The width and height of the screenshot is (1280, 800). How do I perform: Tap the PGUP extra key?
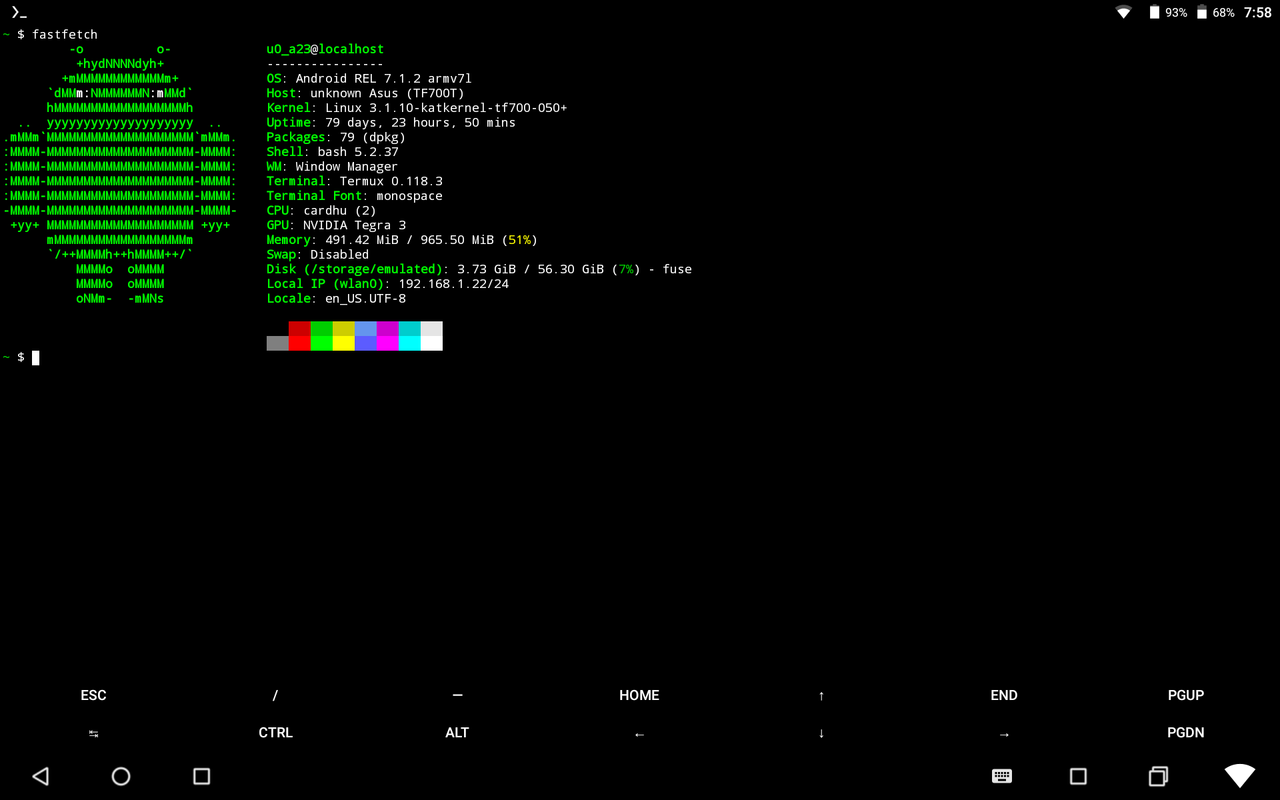(x=1186, y=695)
